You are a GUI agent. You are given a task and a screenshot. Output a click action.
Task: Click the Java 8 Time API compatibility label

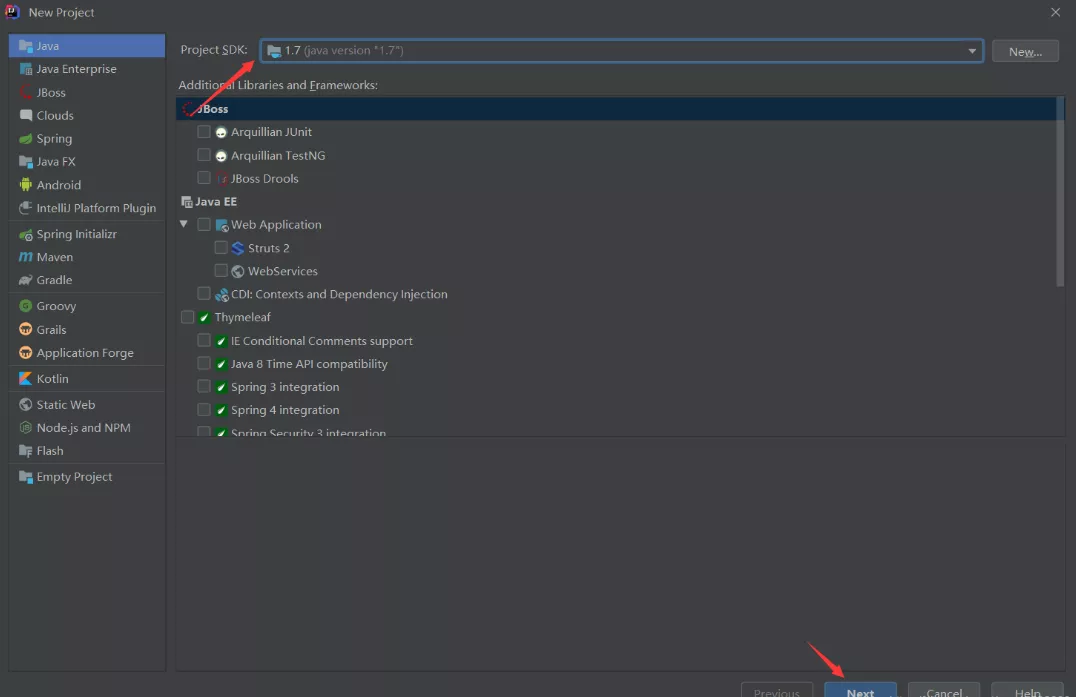tap(309, 364)
